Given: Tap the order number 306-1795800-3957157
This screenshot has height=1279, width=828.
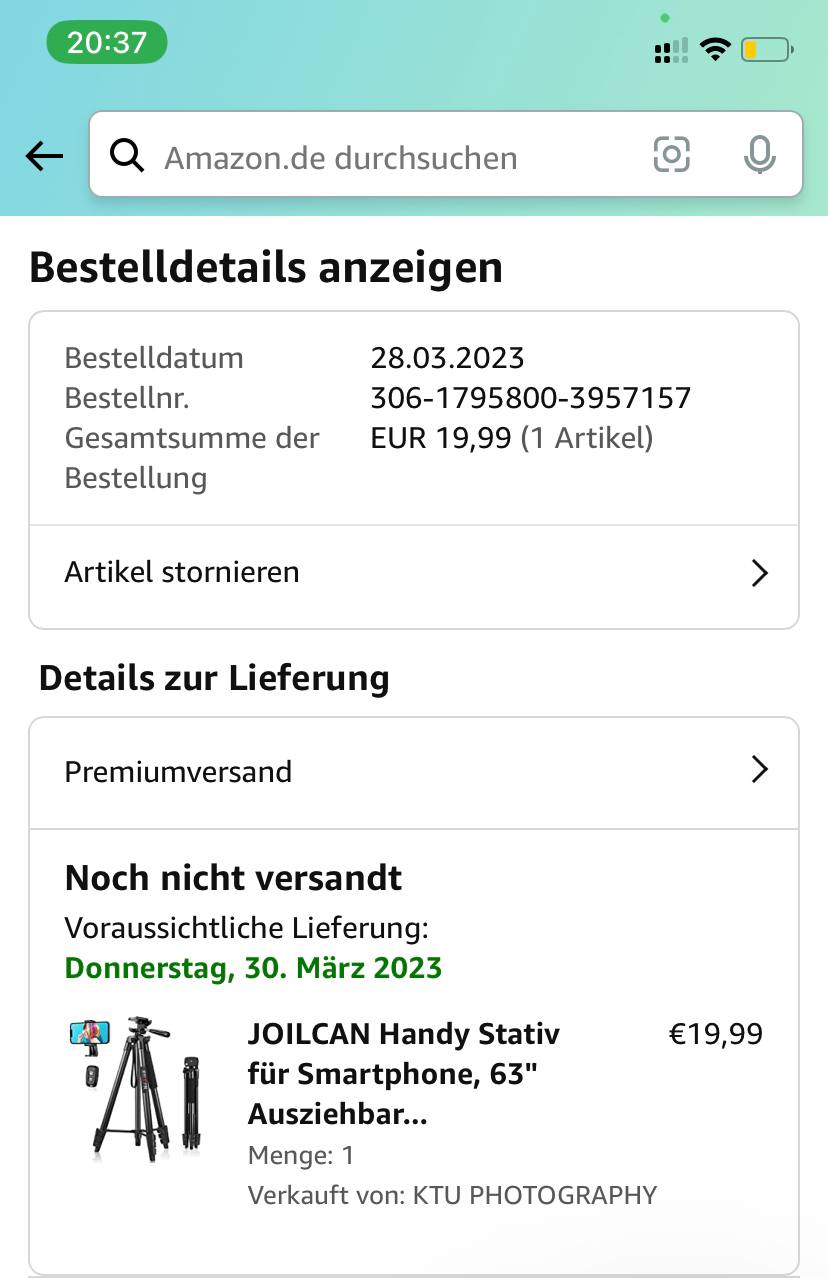Looking at the screenshot, I should click(530, 398).
